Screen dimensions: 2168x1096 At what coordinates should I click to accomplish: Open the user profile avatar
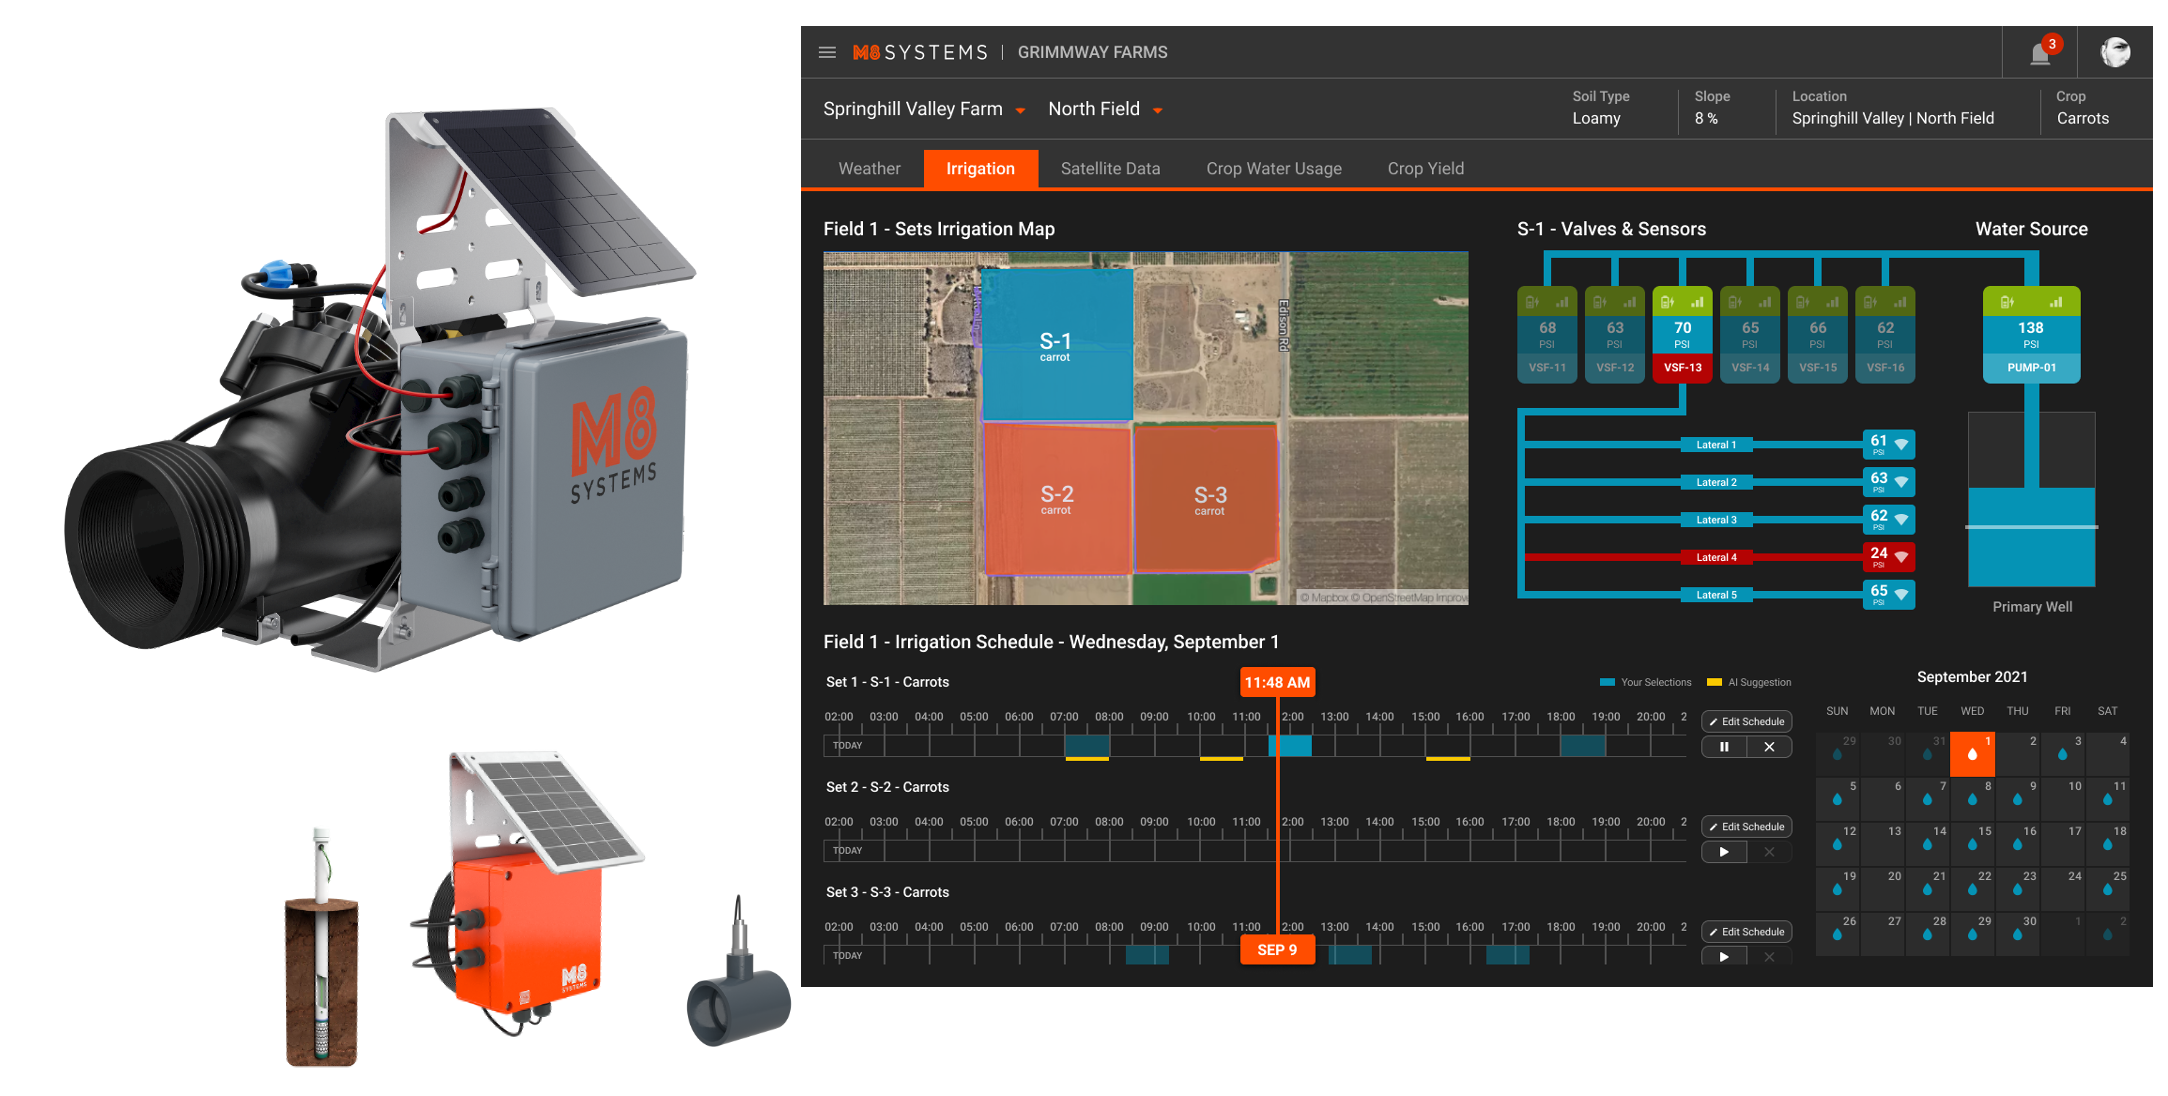click(2115, 52)
